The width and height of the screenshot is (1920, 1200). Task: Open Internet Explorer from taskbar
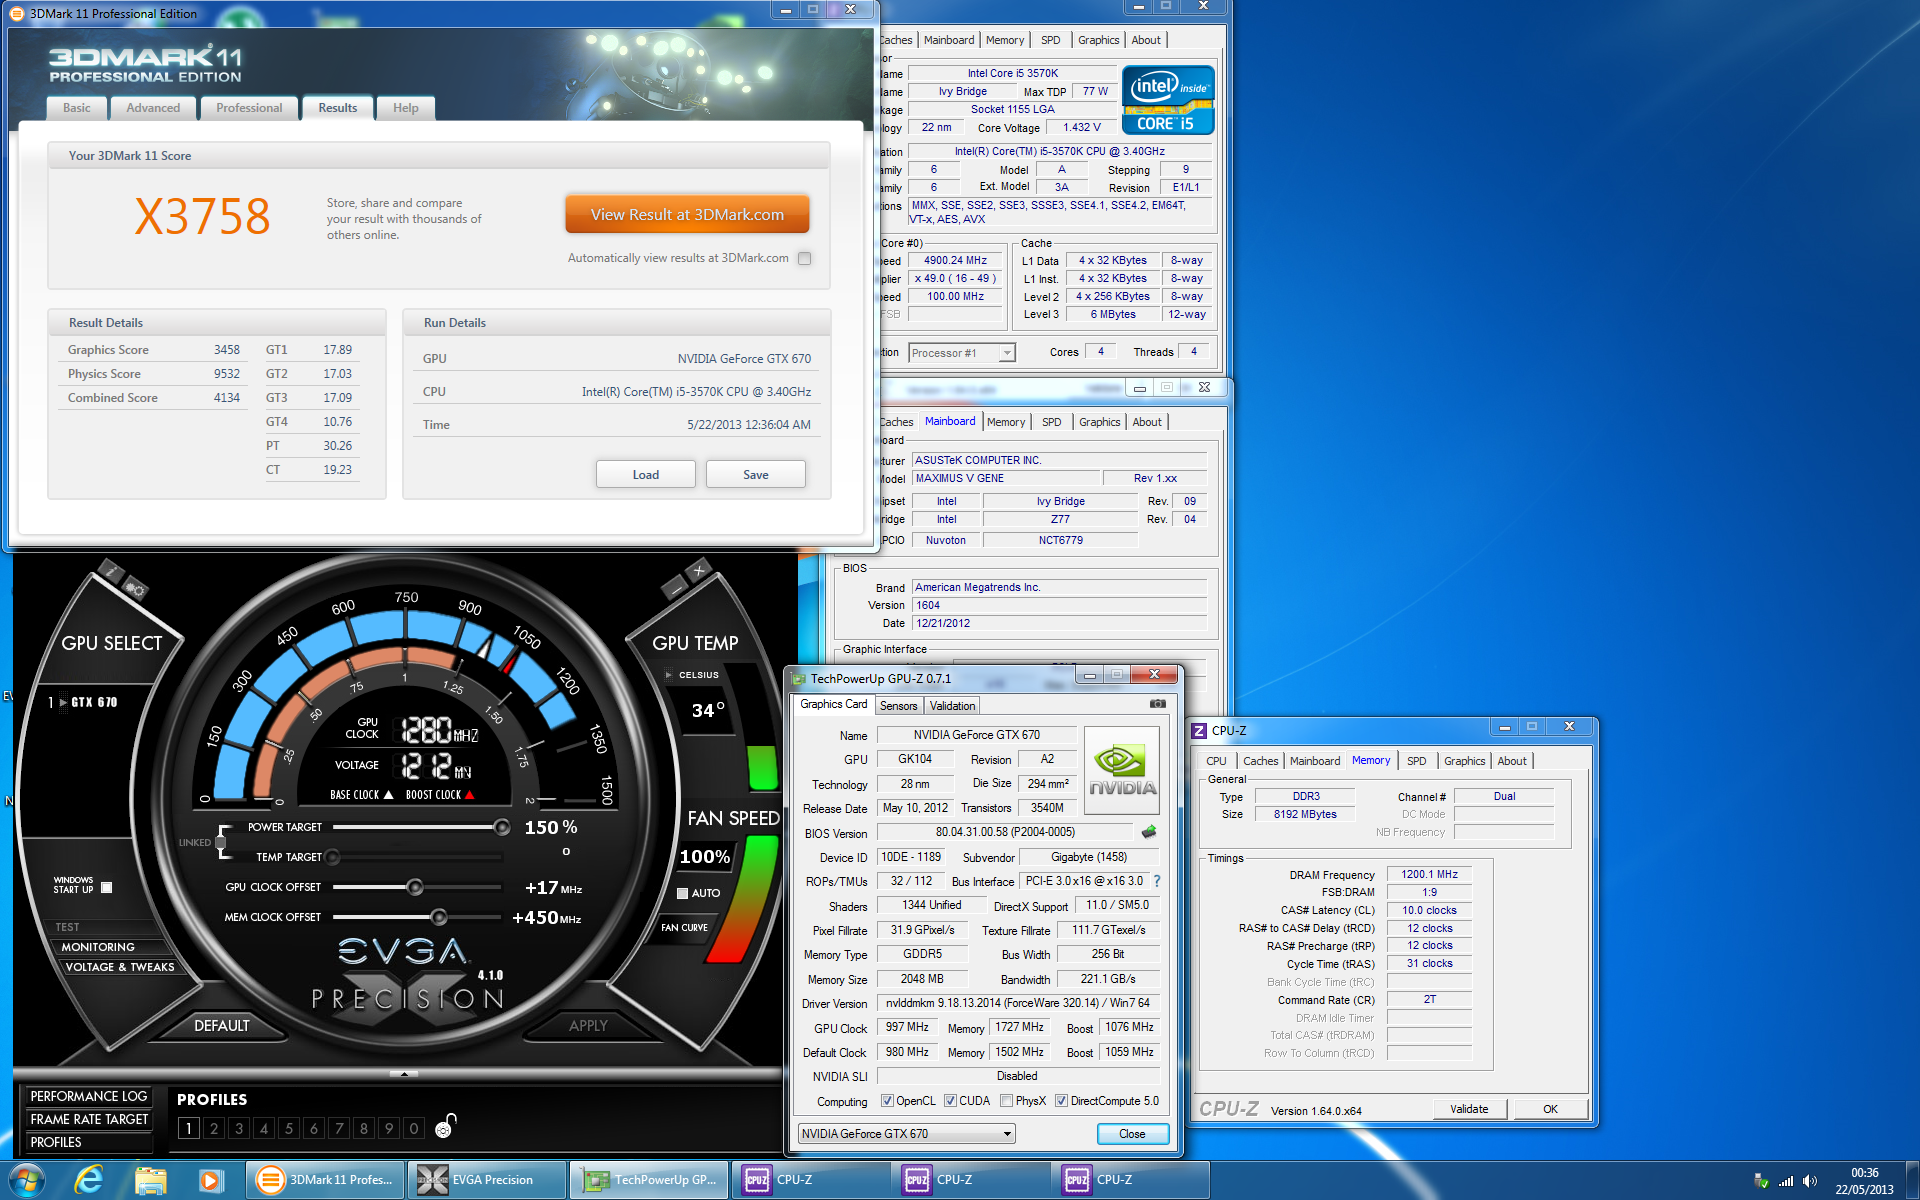[90, 1180]
